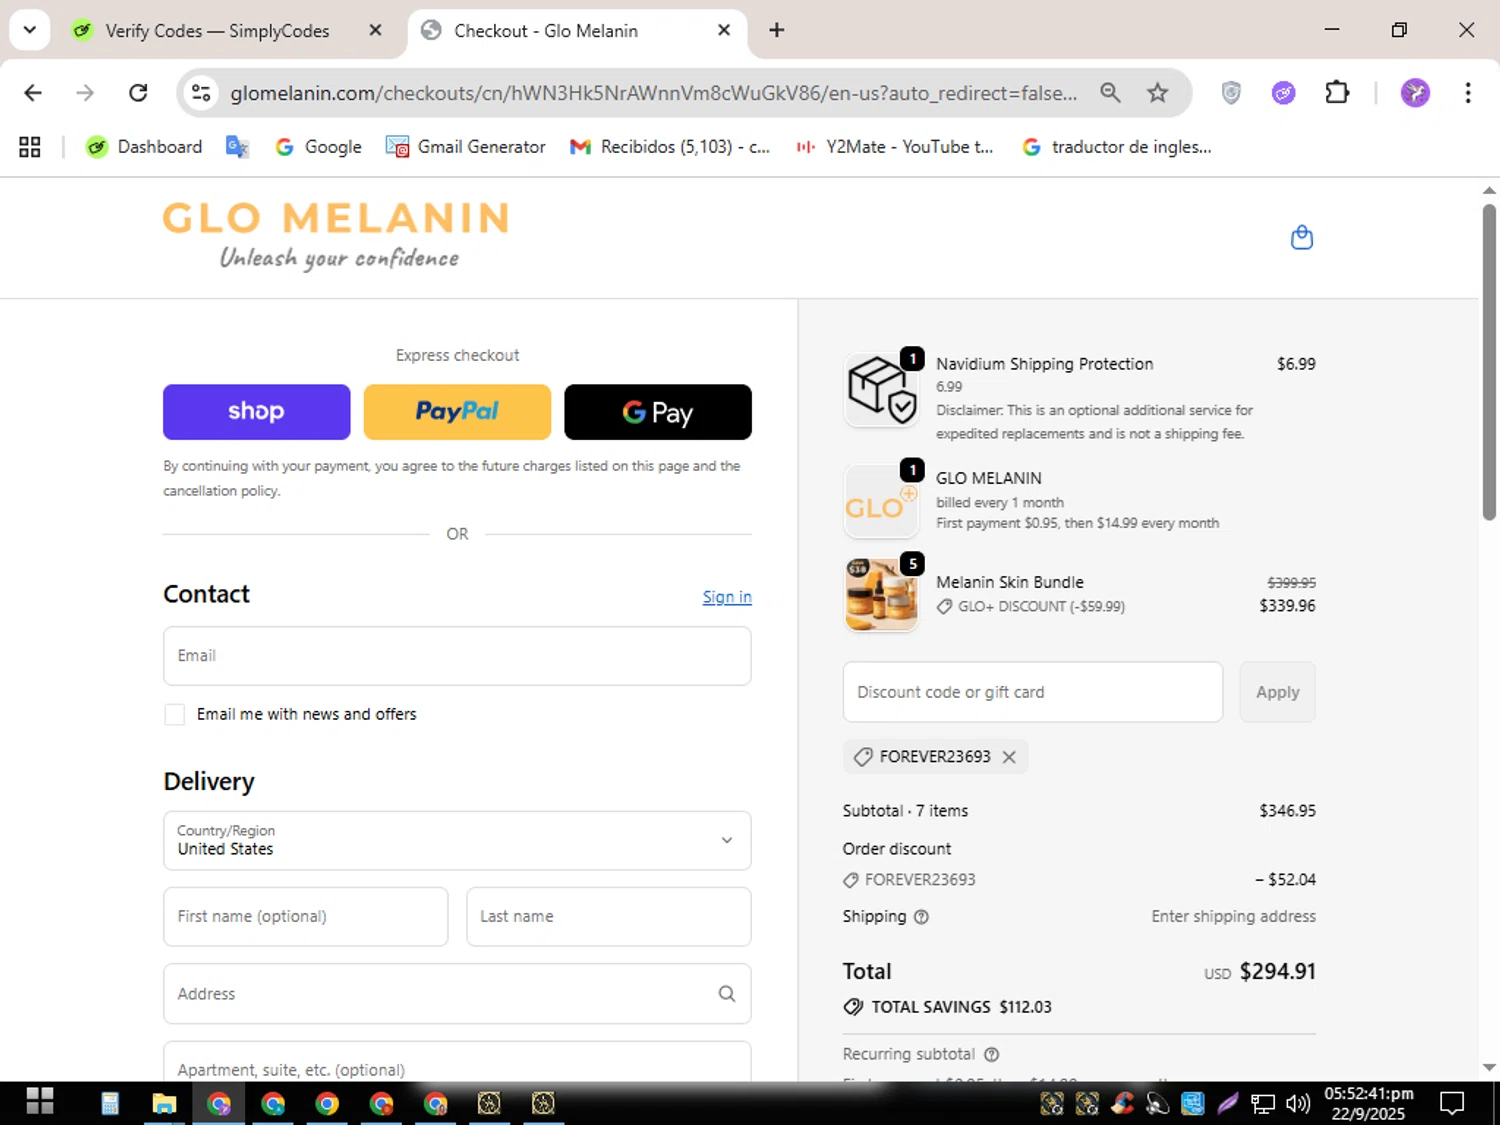Remove the FOREVER23693 discount code

pyautogui.click(x=1009, y=757)
